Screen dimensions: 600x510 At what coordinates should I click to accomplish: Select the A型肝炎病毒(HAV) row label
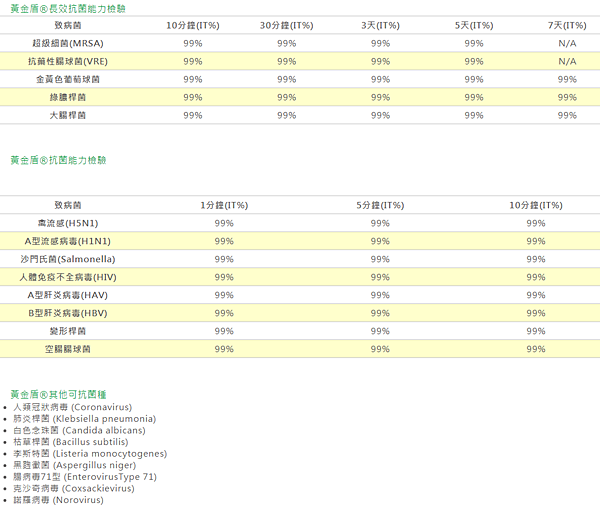(68, 295)
